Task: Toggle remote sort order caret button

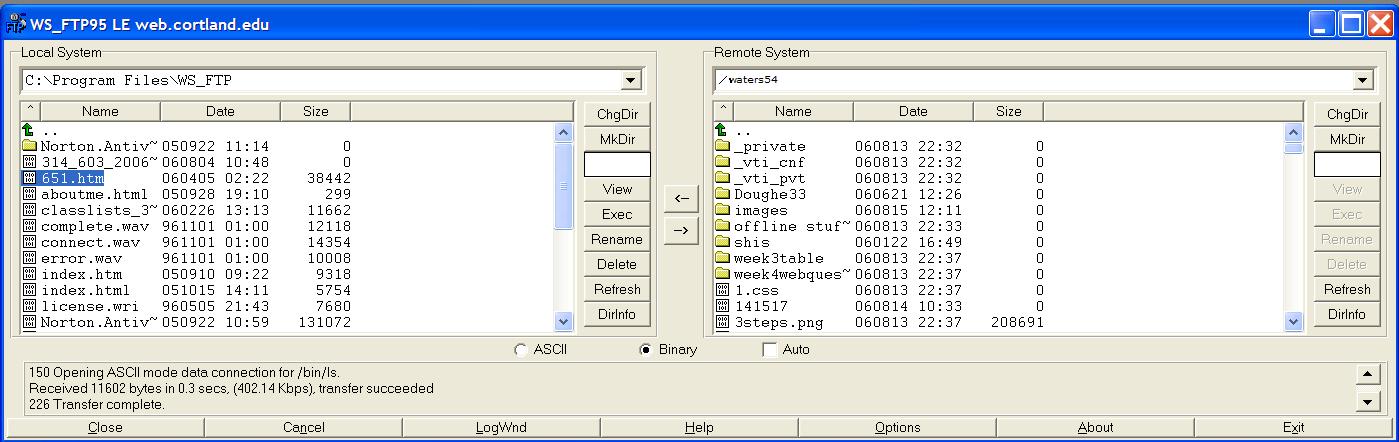Action: coord(723,111)
